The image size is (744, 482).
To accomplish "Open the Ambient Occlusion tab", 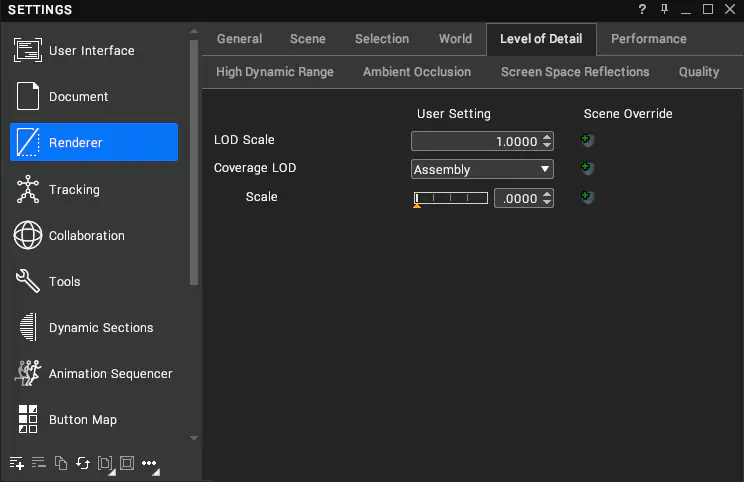I will click(417, 72).
